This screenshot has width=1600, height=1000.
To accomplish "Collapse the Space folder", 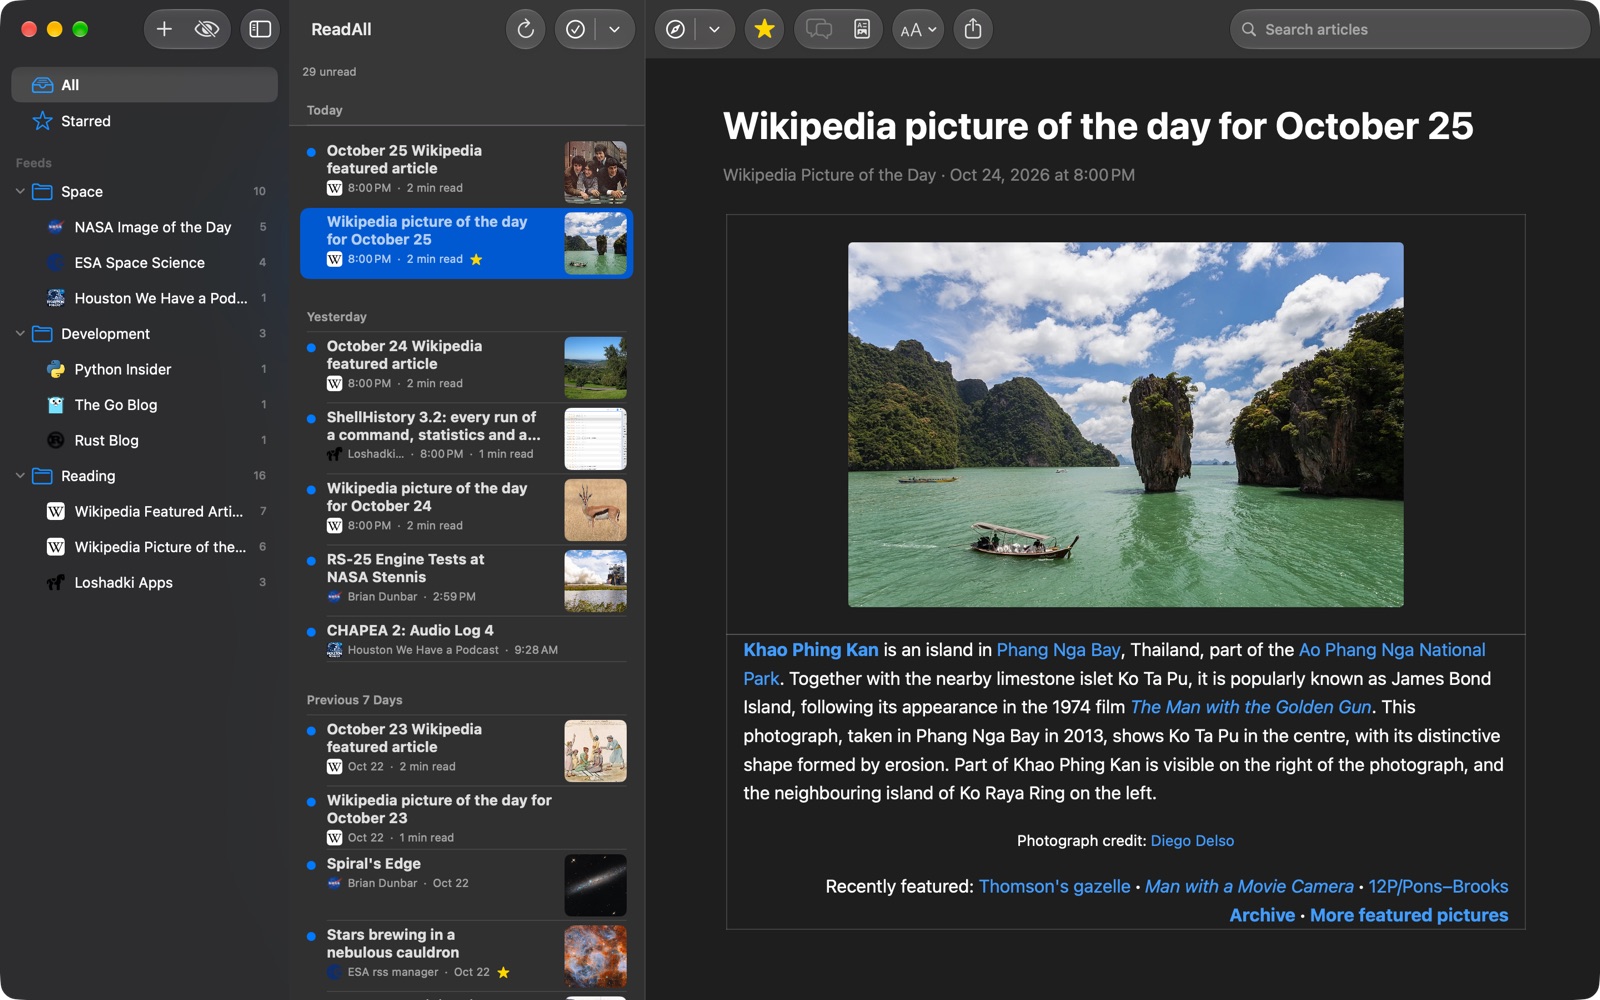I will tap(20, 191).
